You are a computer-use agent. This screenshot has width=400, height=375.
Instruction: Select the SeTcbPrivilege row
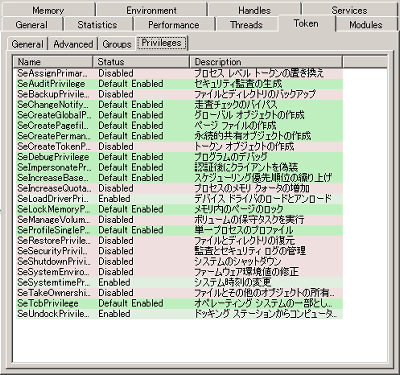pos(179,303)
